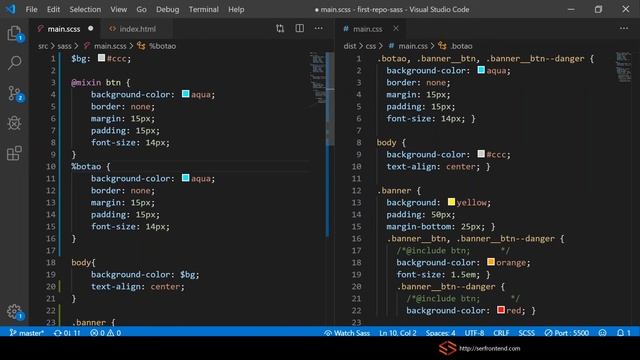Click Spaces: 4 indentation setting

(441, 333)
